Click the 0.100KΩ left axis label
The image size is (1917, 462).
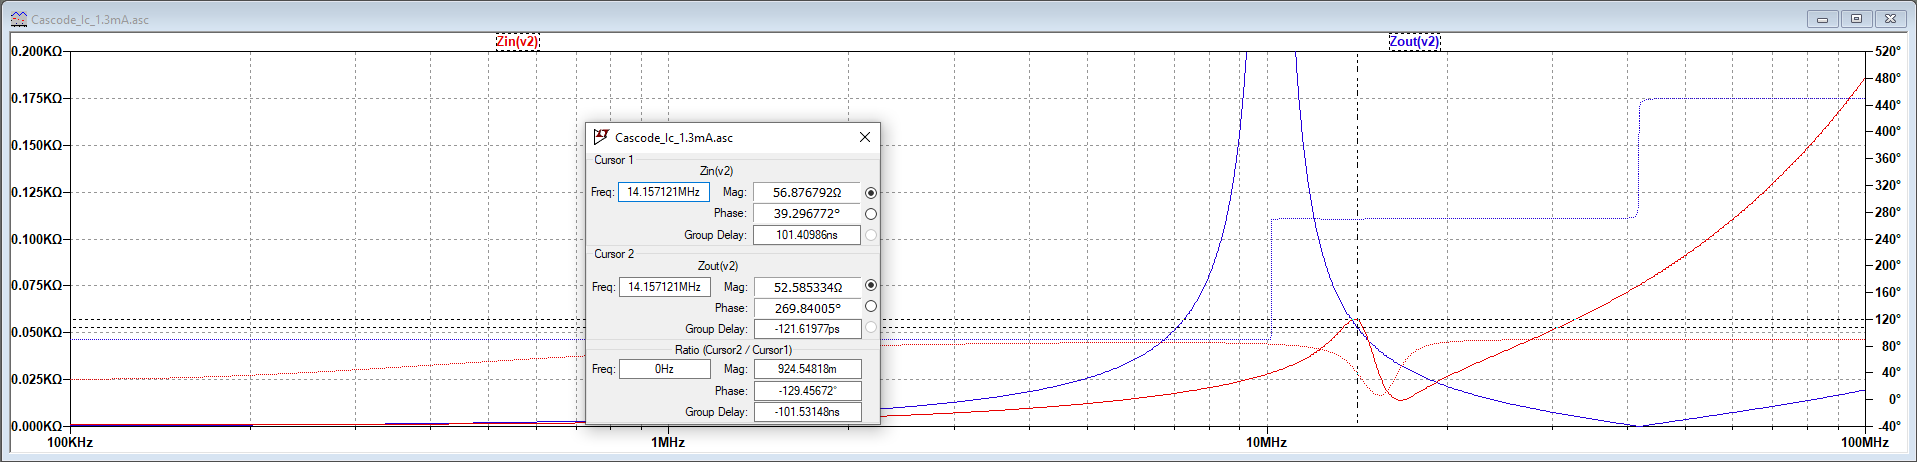tap(36, 239)
